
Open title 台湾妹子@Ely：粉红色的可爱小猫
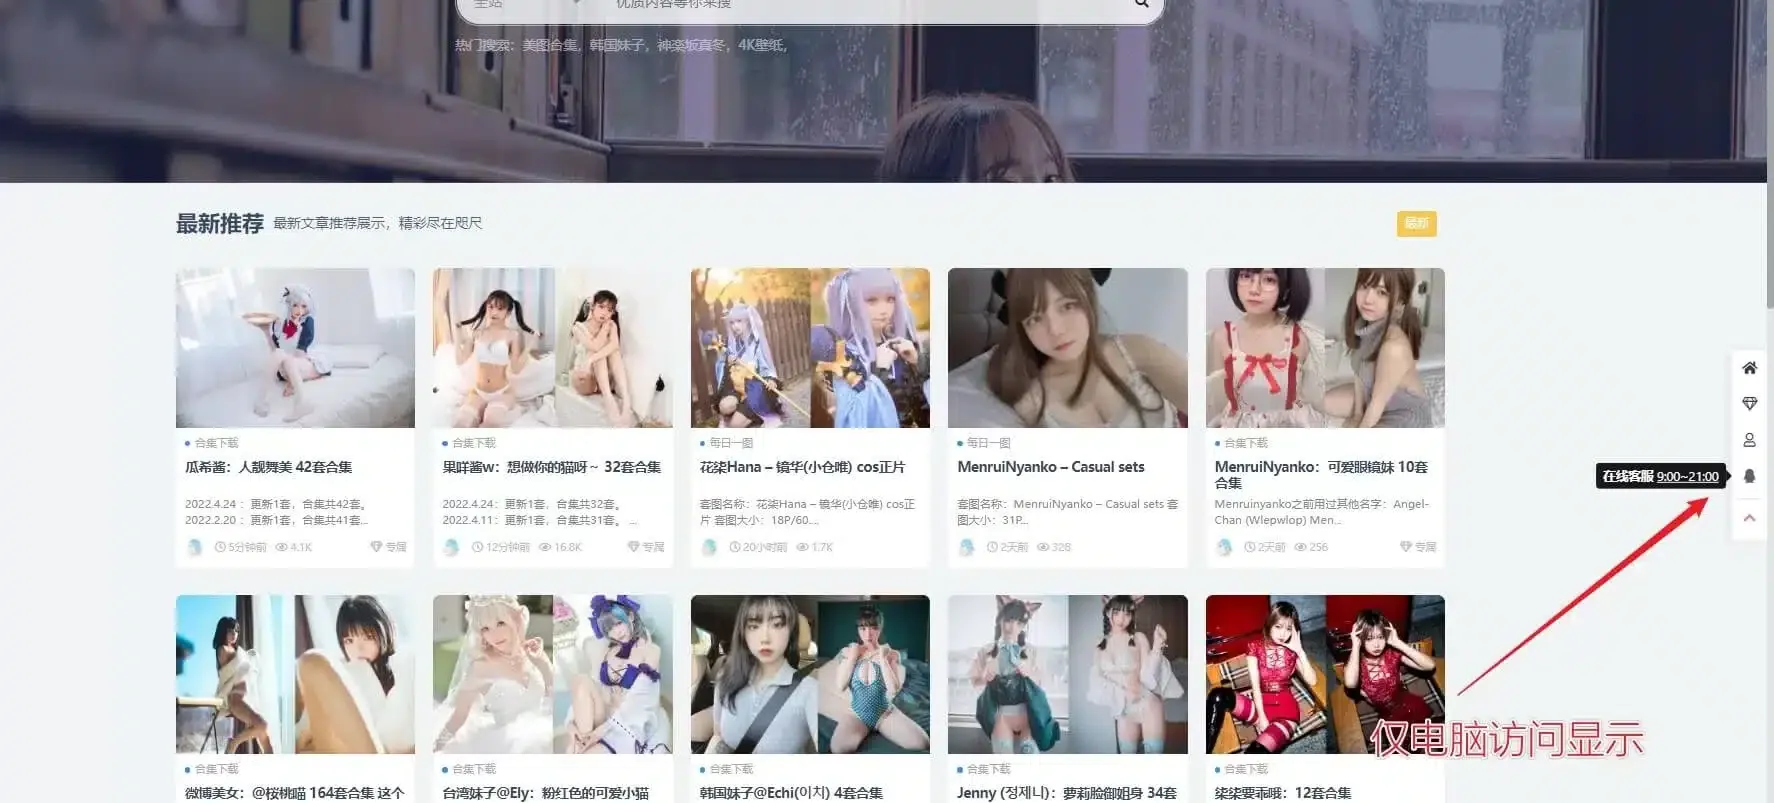[x=545, y=793]
